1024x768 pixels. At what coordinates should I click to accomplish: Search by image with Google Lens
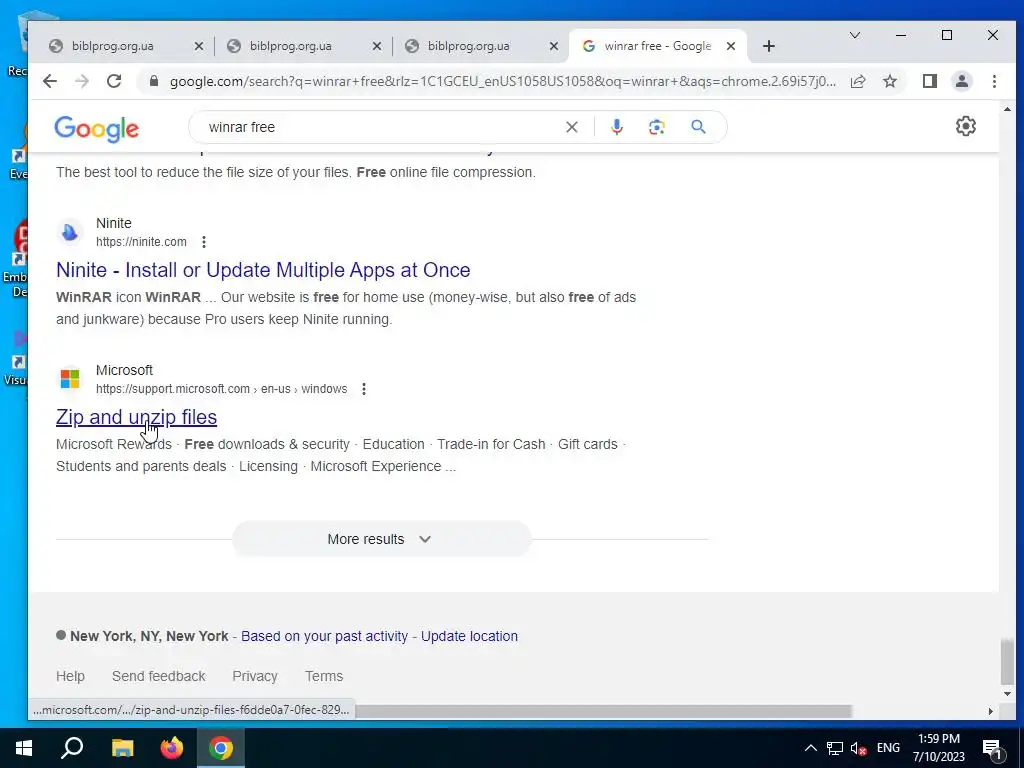coord(656,127)
